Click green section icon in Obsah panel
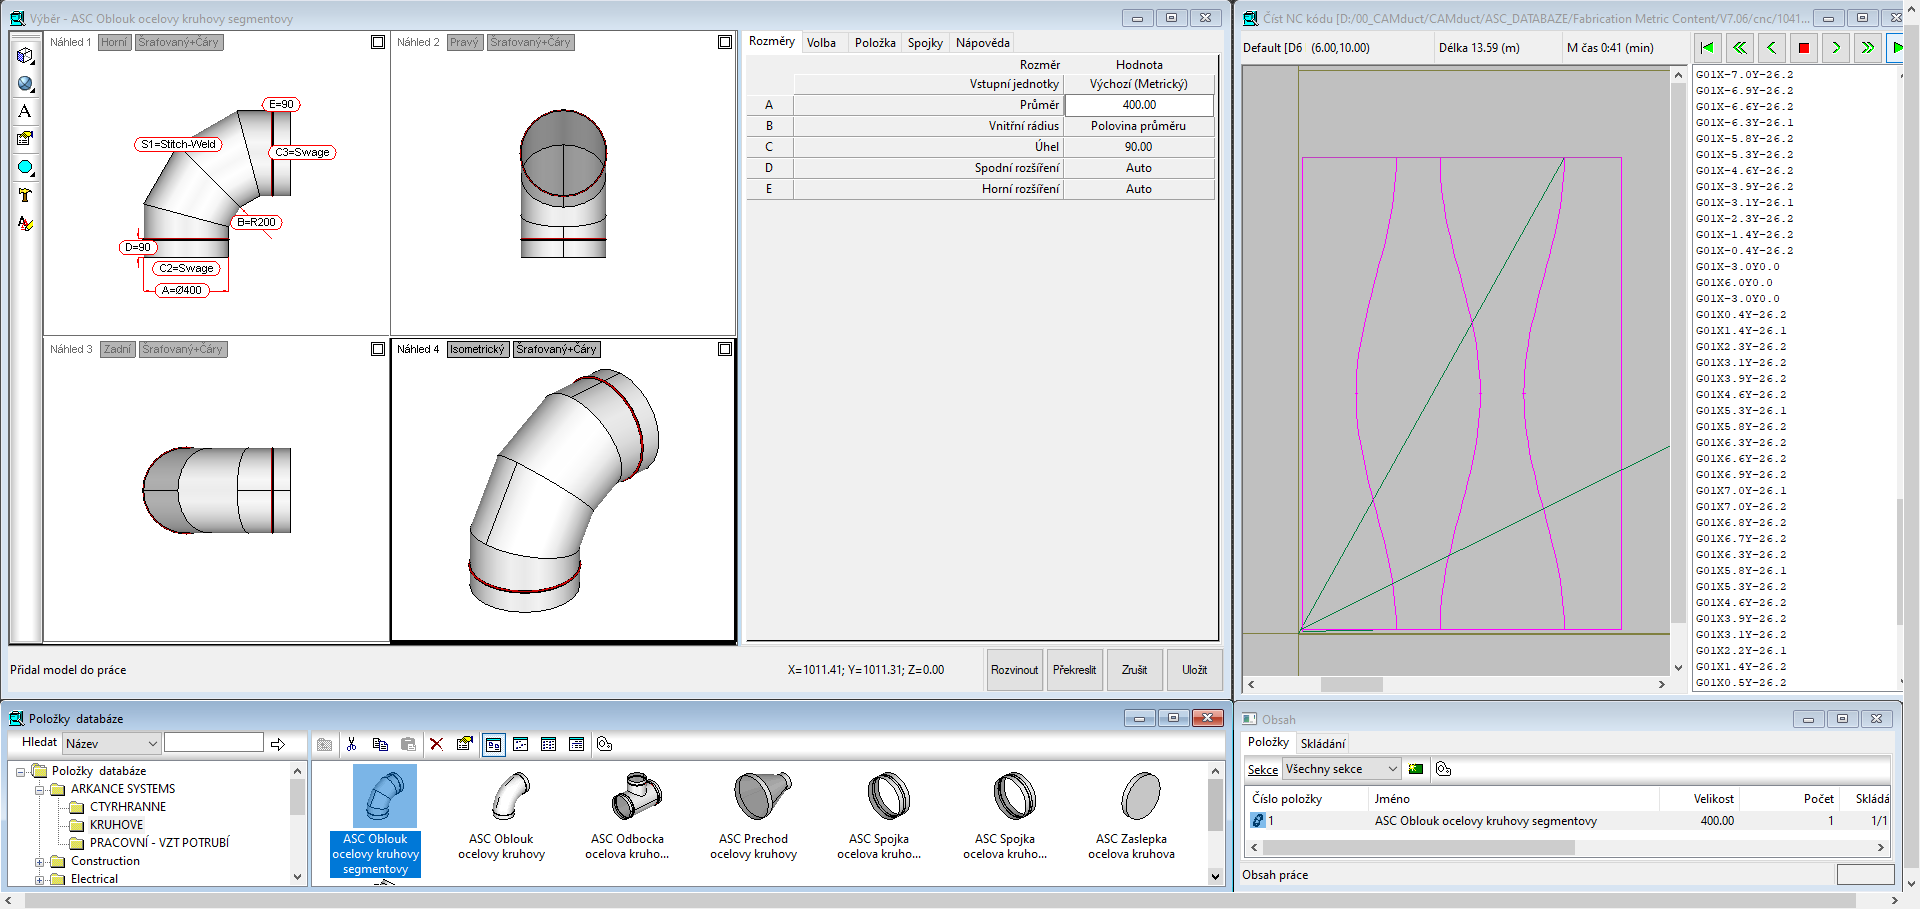This screenshot has height=909, width=1920. (x=1416, y=769)
